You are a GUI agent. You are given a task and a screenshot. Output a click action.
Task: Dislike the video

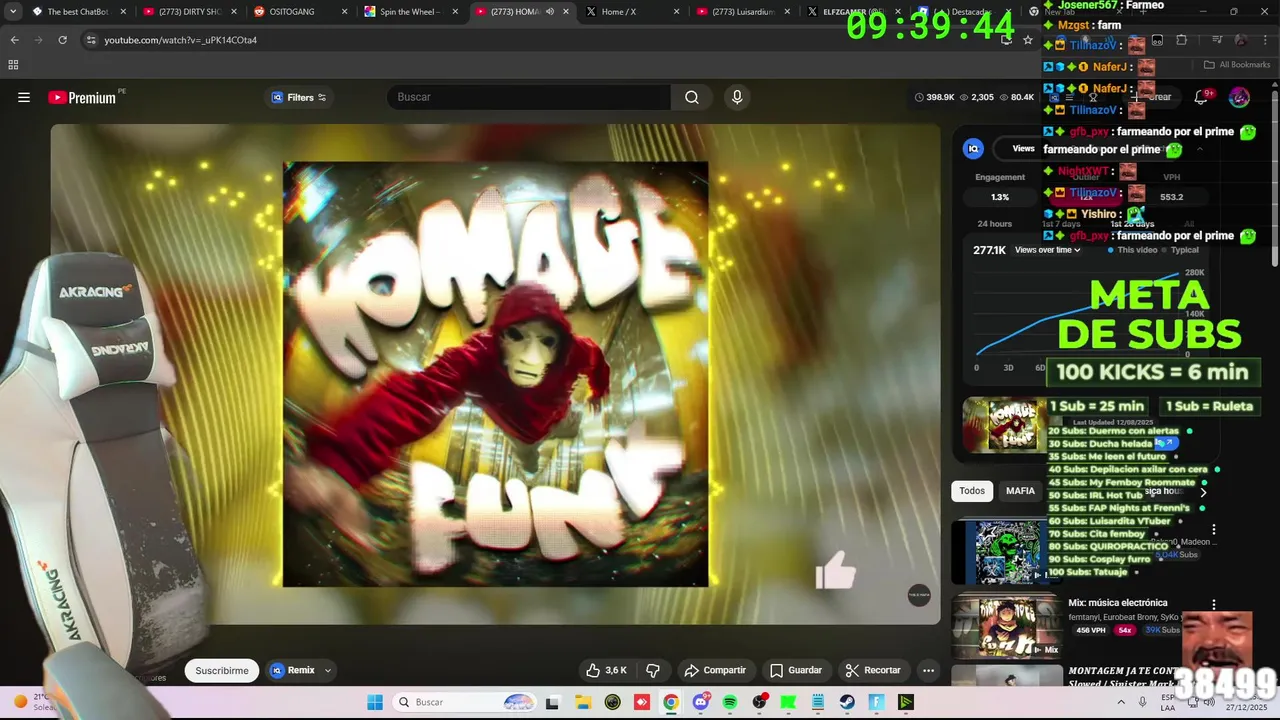coord(653,671)
